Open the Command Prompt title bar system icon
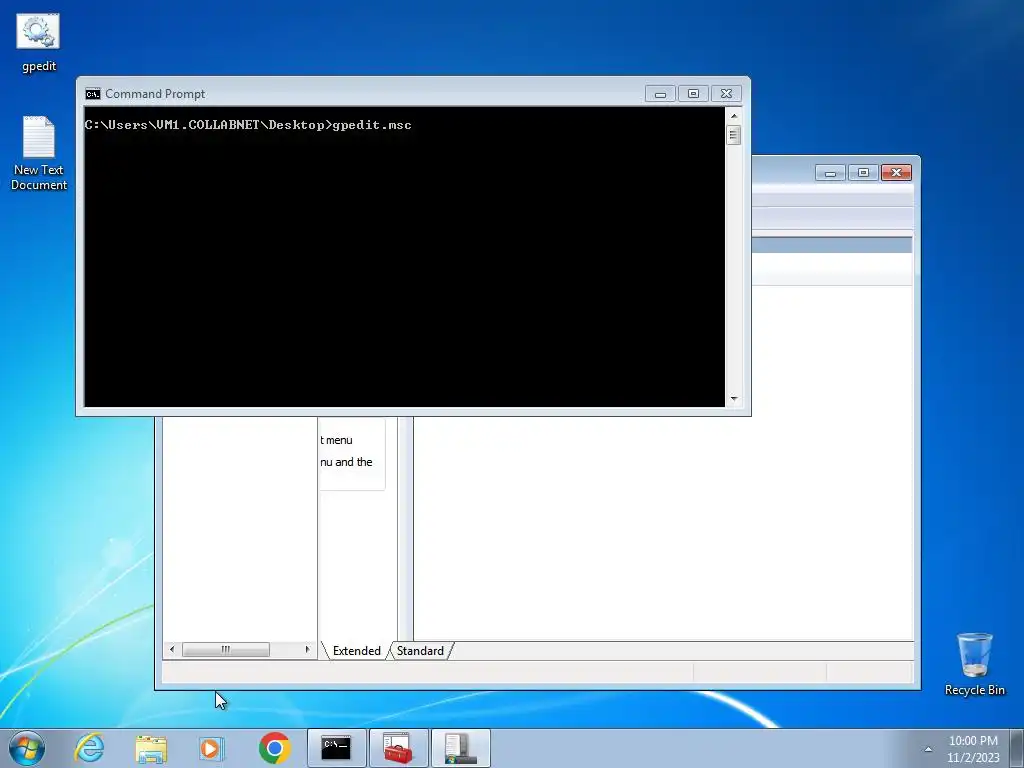The width and height of the screenshot is (1024, 768). coord(93,94)
